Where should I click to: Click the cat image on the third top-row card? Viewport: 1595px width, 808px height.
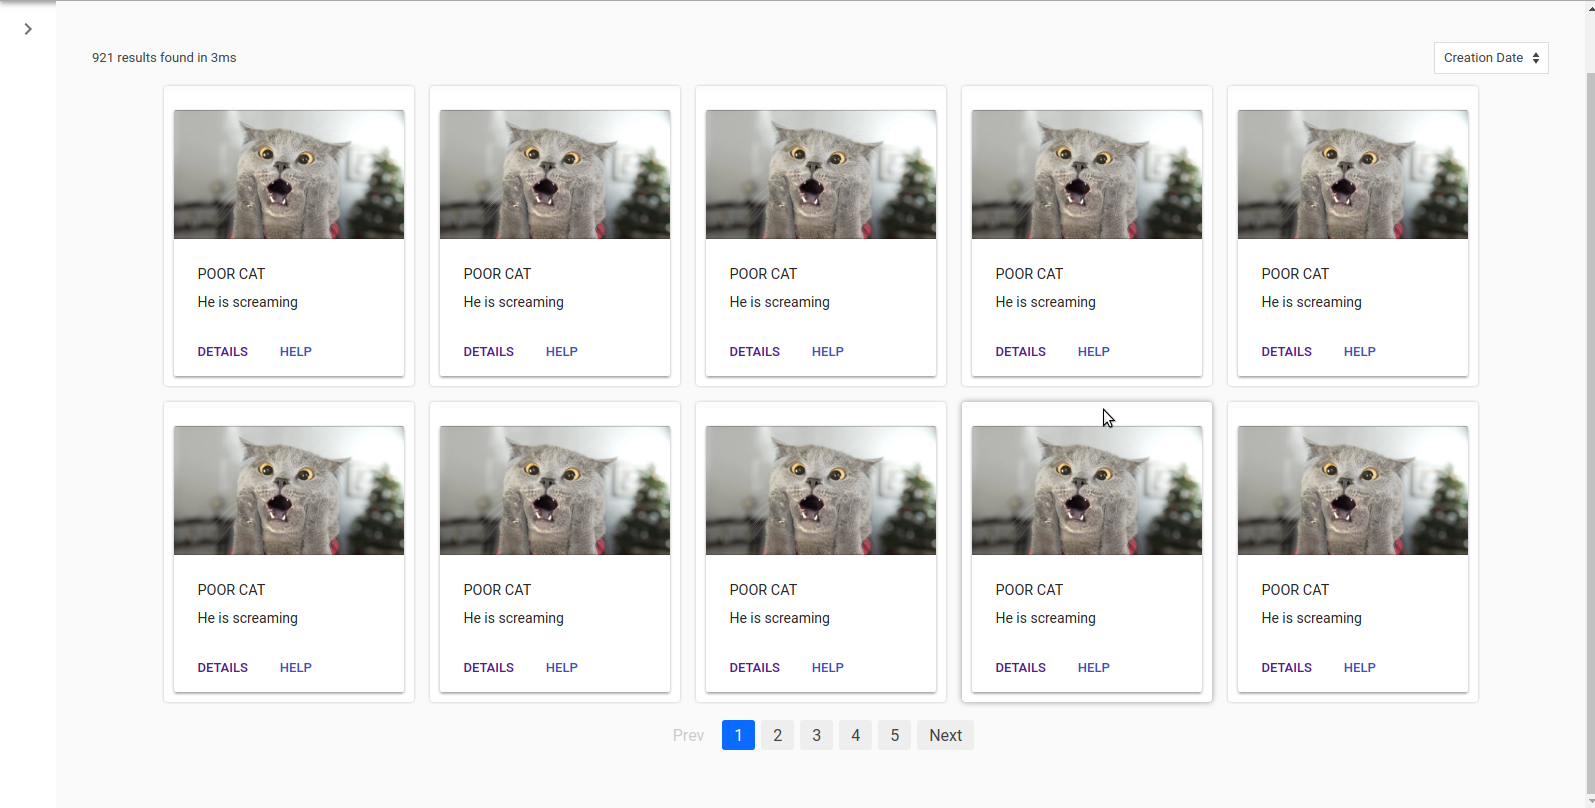pyautogui.click(x=821, y=174)
